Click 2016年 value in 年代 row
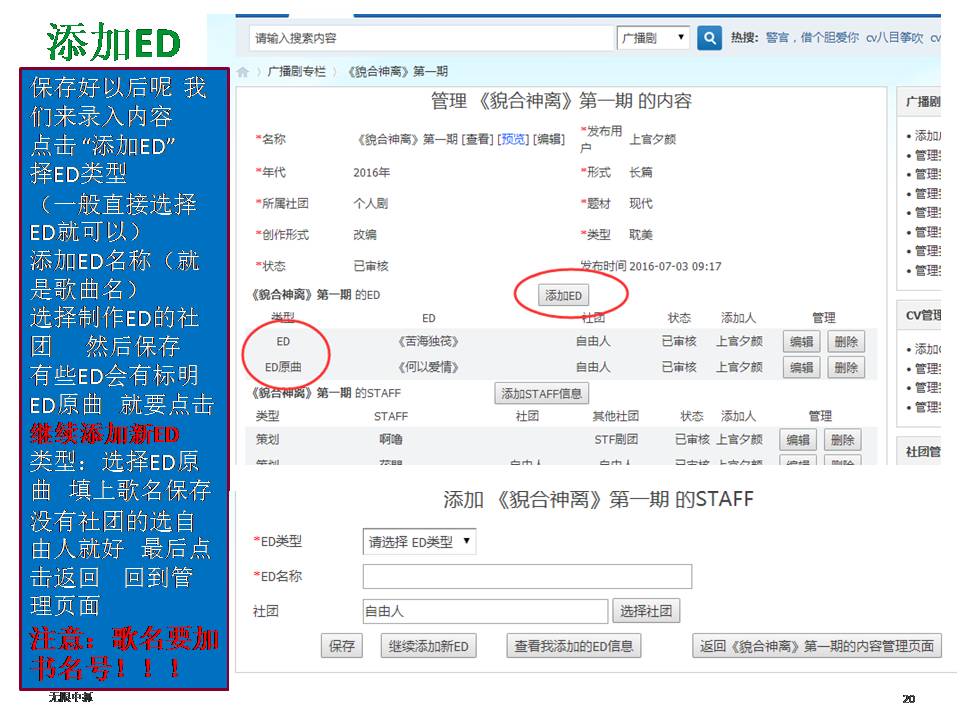The width and height of the screenshot is (960, 720). [x=372, y=173]
